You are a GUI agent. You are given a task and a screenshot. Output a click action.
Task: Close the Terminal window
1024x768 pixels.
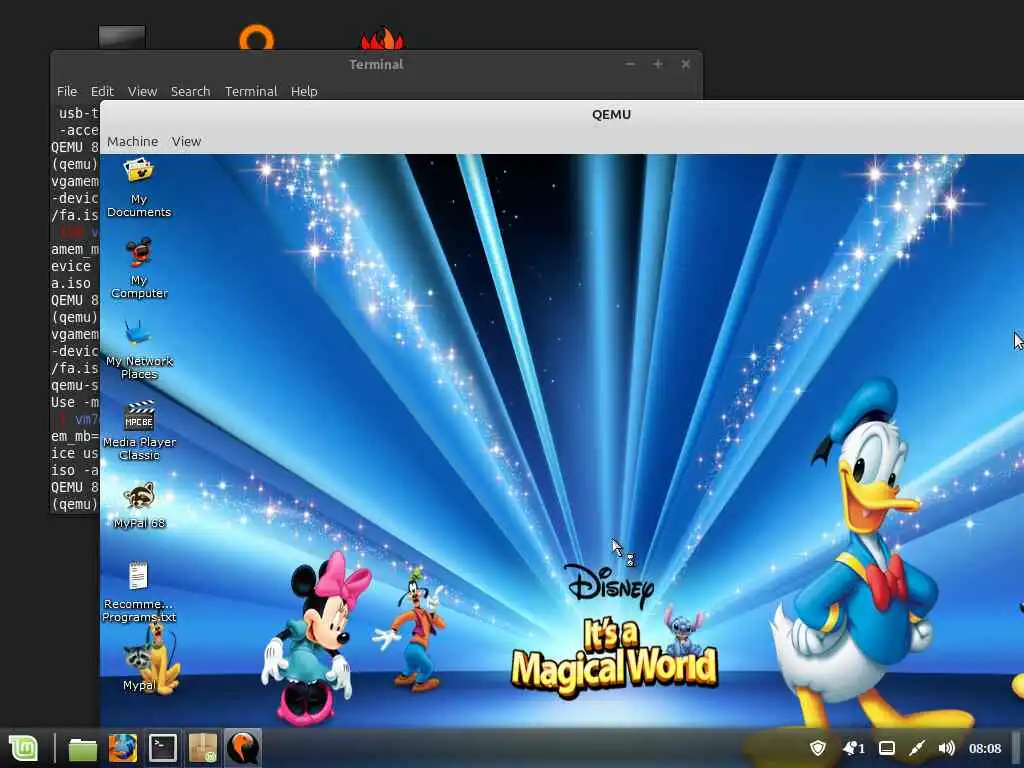(x=686, y=64)
